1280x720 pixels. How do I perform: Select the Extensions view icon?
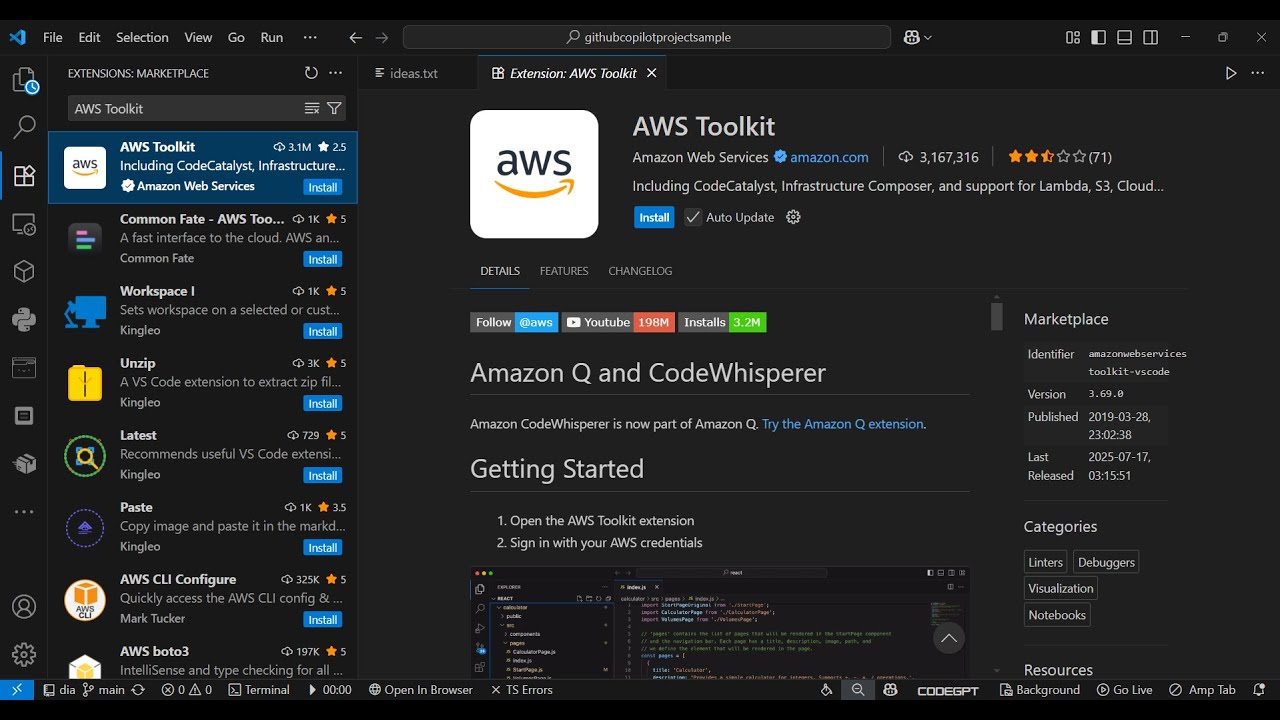[x=24, y=176]
